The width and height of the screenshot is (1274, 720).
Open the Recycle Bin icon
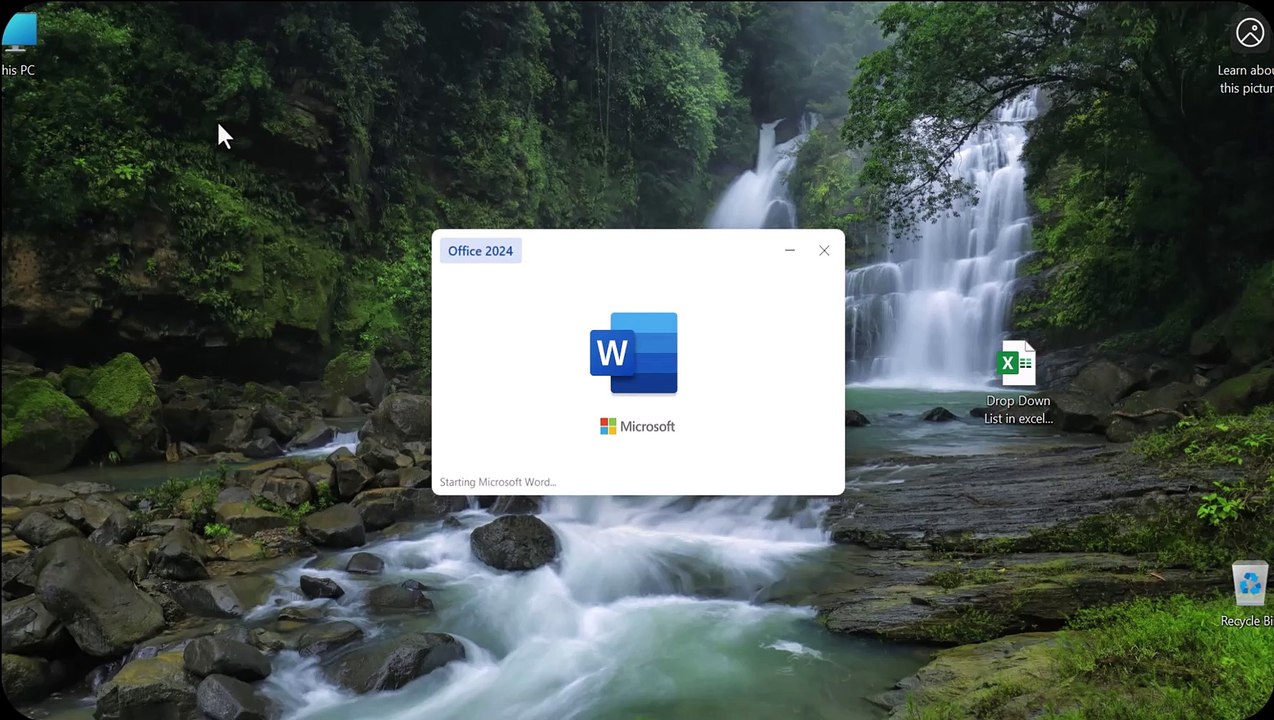tap(1250, 583)
